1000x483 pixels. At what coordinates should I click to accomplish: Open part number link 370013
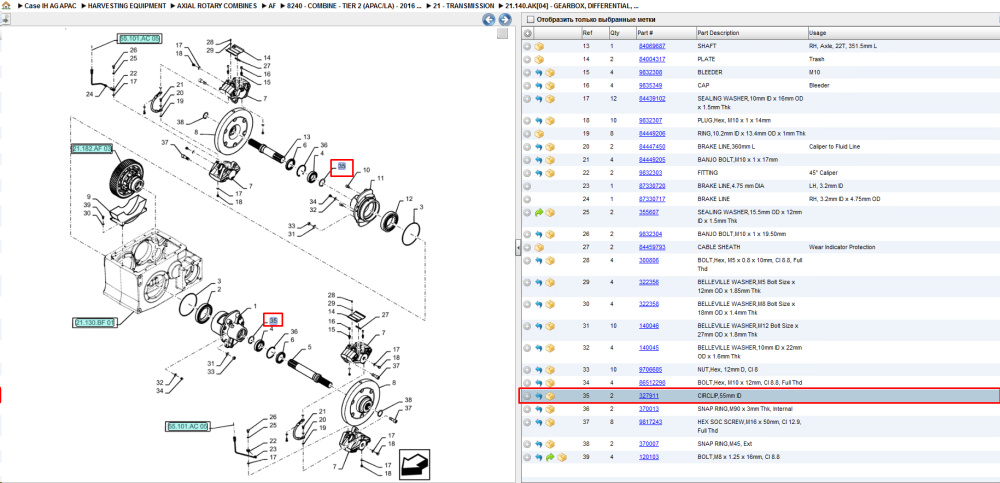649,409
